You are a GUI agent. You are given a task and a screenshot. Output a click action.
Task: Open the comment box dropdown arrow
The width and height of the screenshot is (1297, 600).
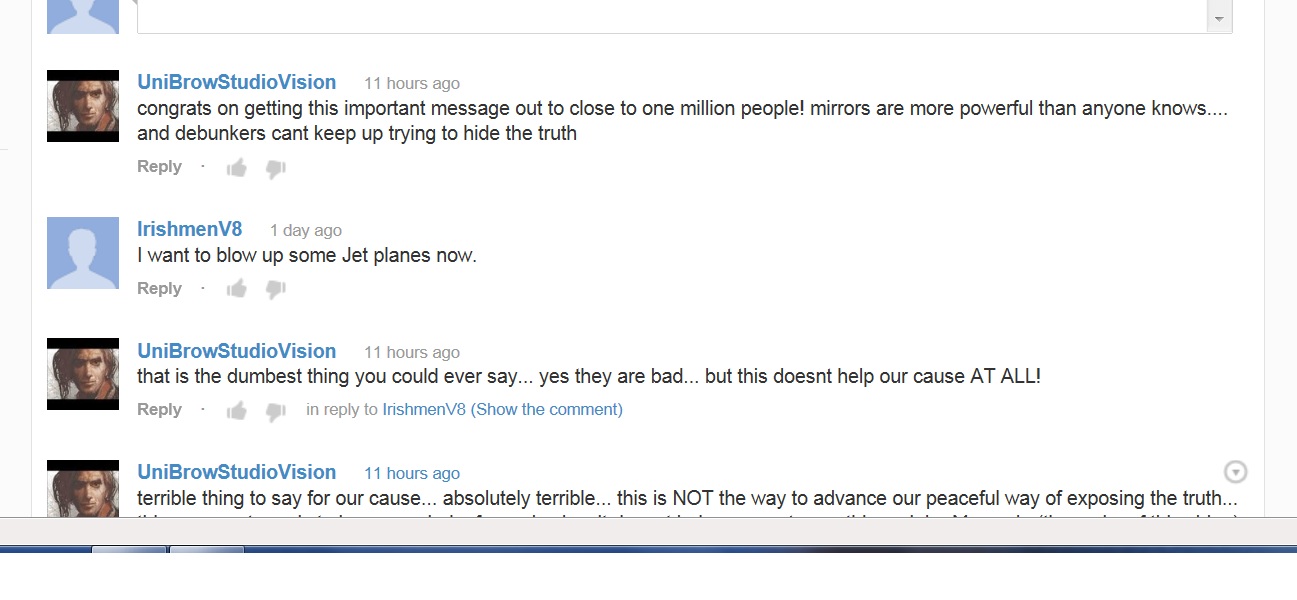(1219, 19)
